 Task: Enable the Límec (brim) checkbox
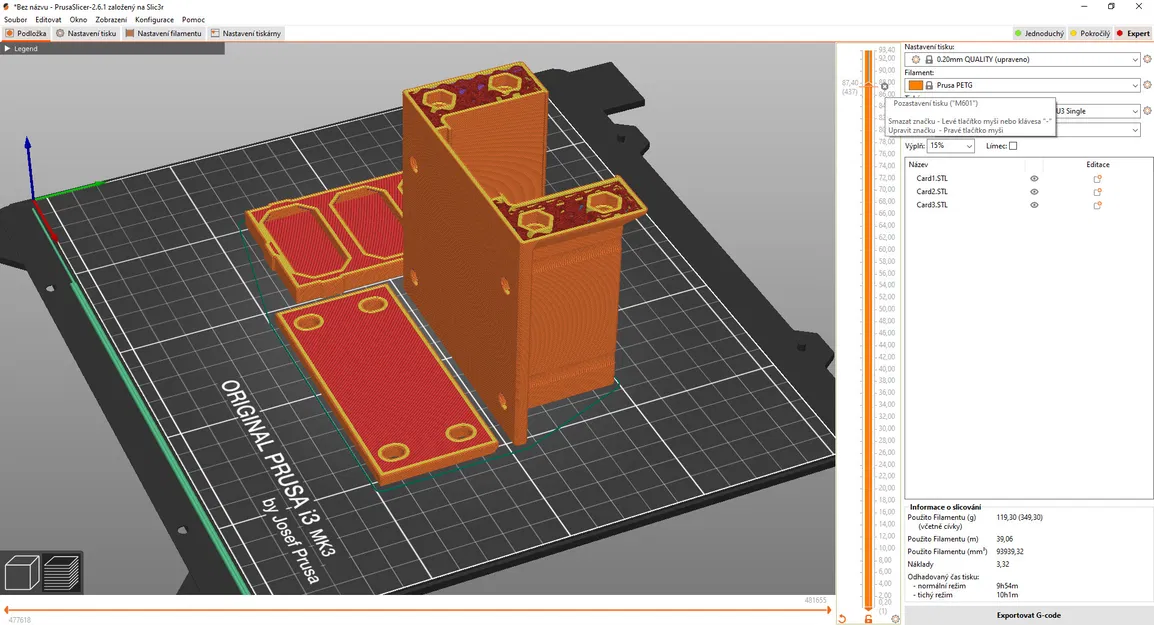pos(1013,146)
